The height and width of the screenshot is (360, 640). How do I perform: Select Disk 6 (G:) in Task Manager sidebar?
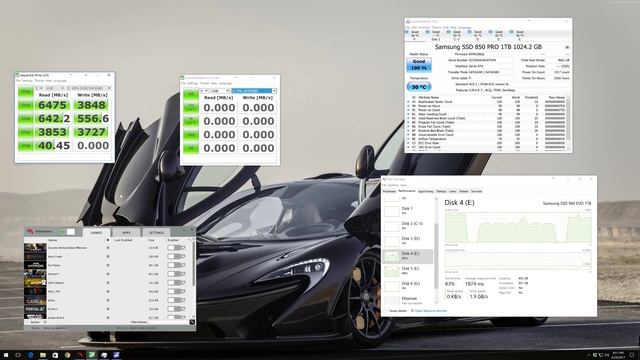[407, 286]
